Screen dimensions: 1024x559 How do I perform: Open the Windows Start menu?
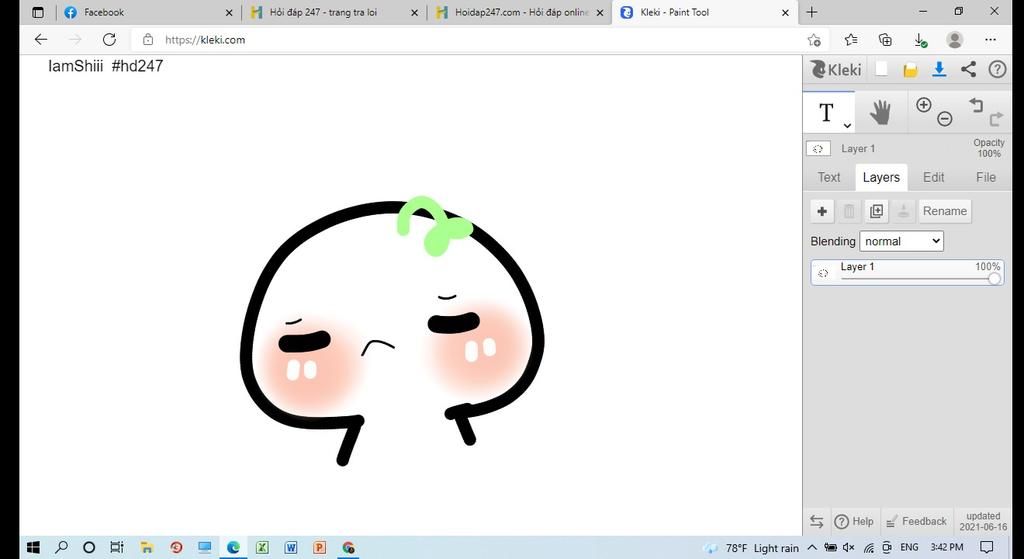click(33, 547)
